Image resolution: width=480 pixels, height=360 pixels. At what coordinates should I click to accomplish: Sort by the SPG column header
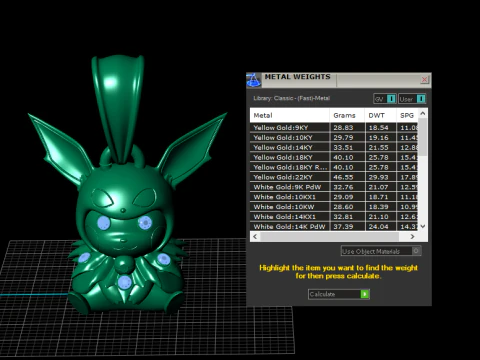click(x=407, y=115)
